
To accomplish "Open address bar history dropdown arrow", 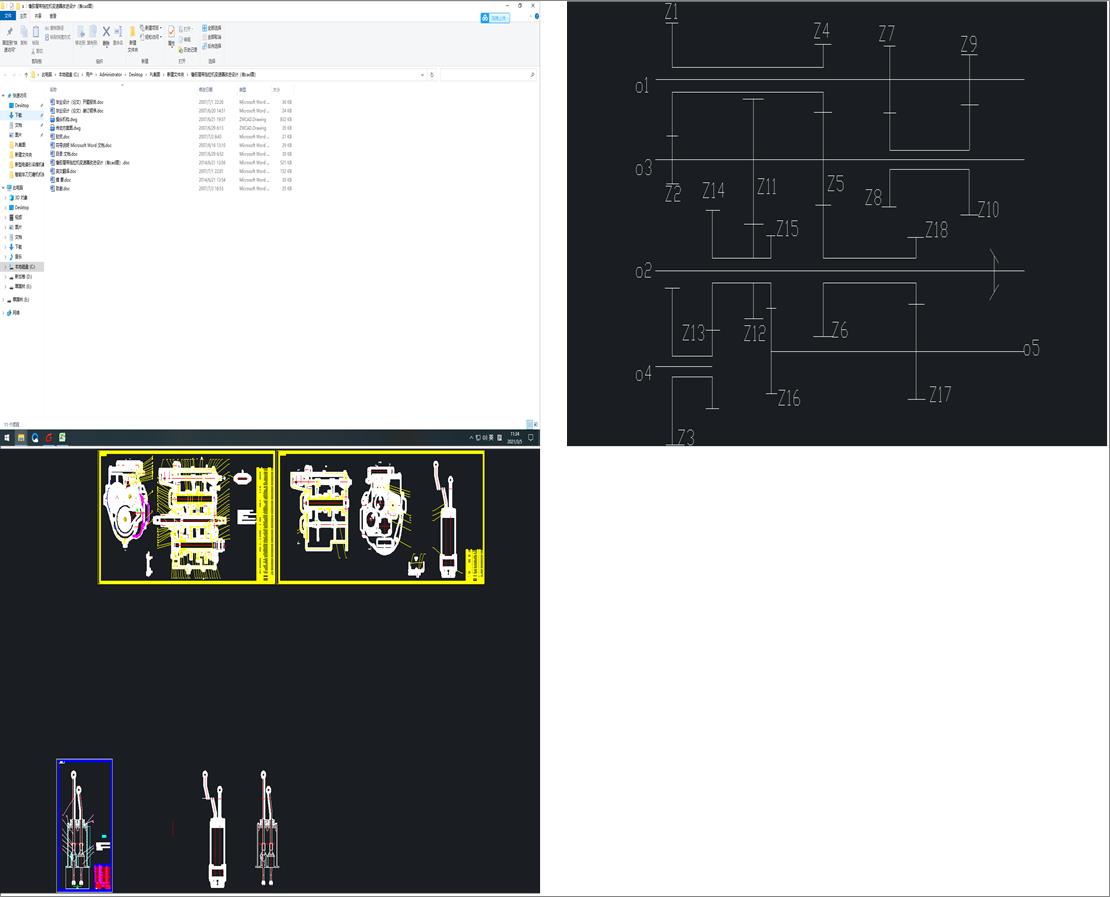I will point(423,74).
